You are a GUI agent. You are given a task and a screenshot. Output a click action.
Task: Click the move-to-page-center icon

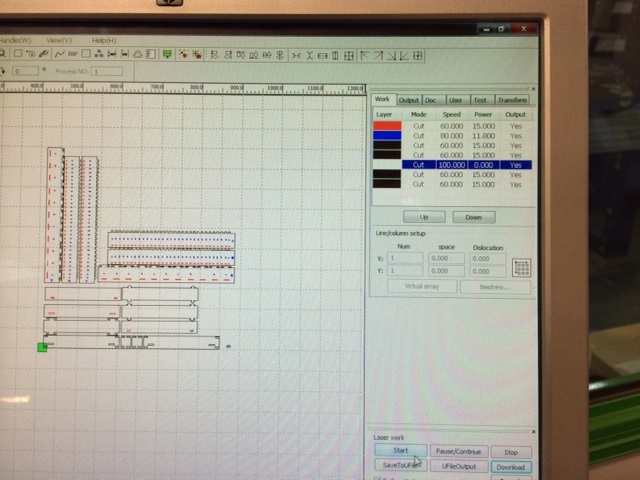click(x=418, y=56)
